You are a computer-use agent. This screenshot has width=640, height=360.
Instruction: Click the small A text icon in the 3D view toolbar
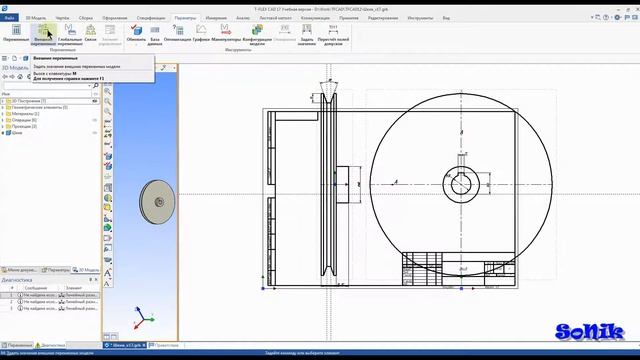pos(107,284)
